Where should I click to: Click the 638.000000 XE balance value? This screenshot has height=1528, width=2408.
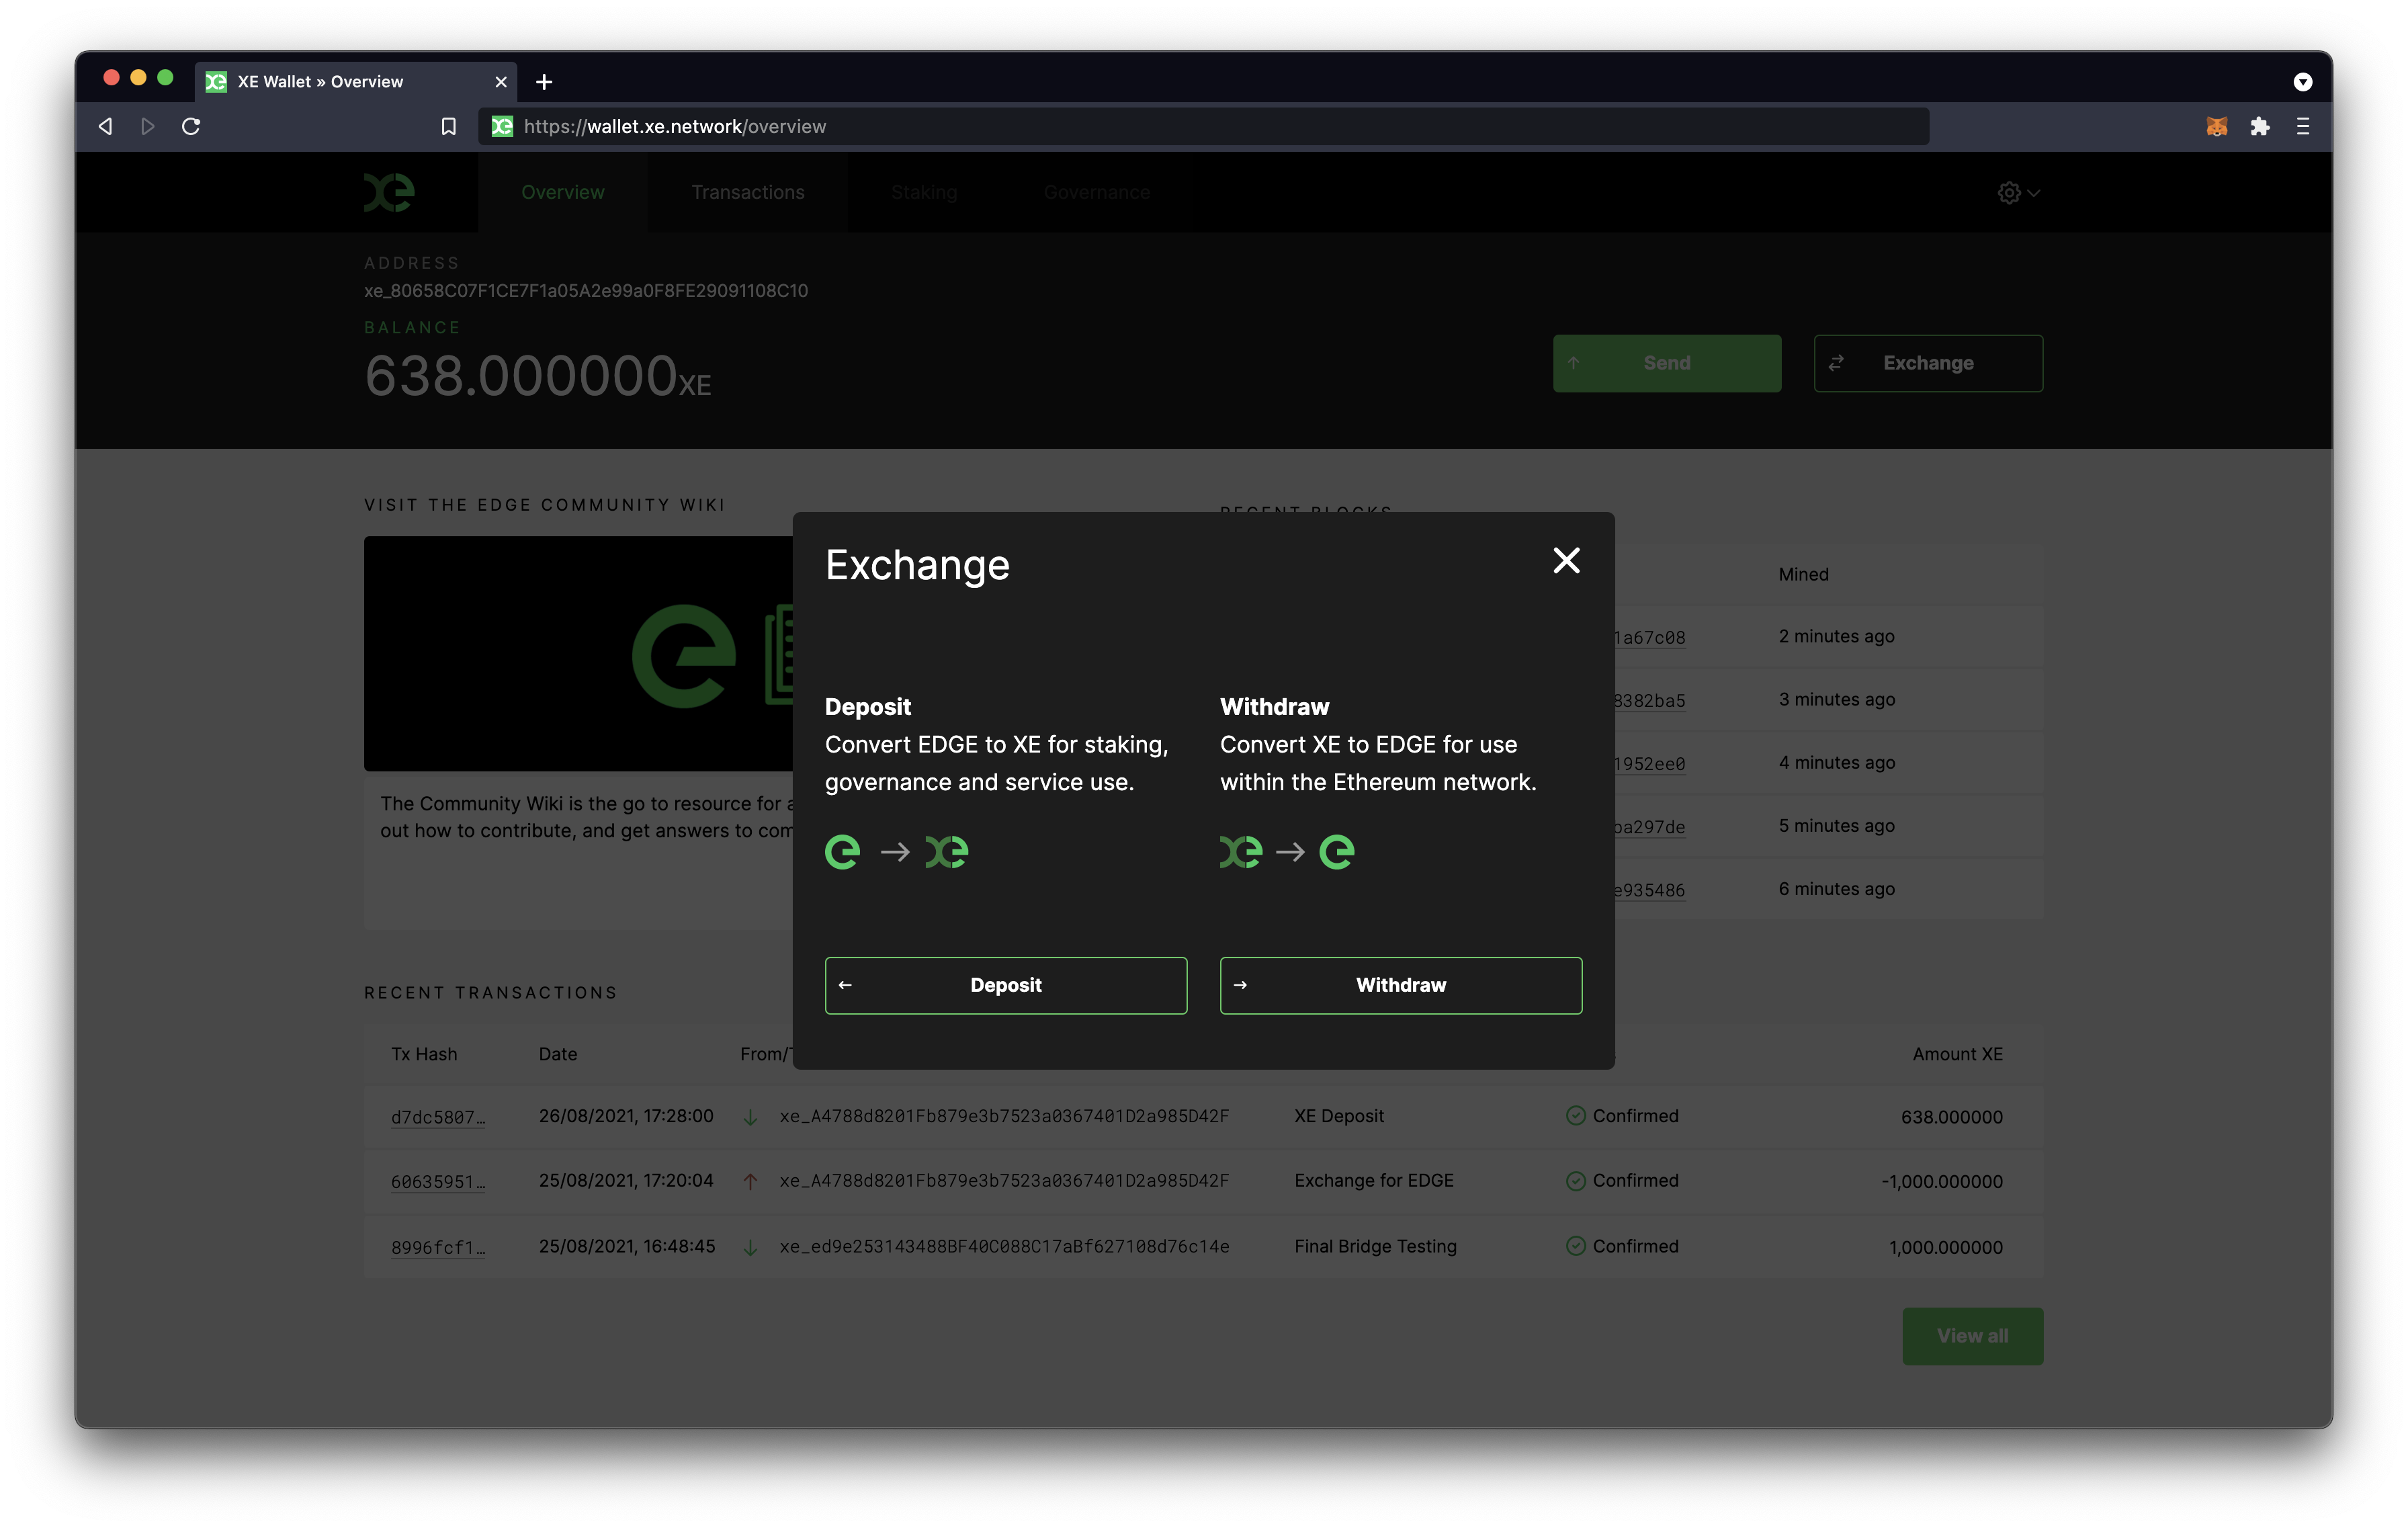[x=538, y=376]
